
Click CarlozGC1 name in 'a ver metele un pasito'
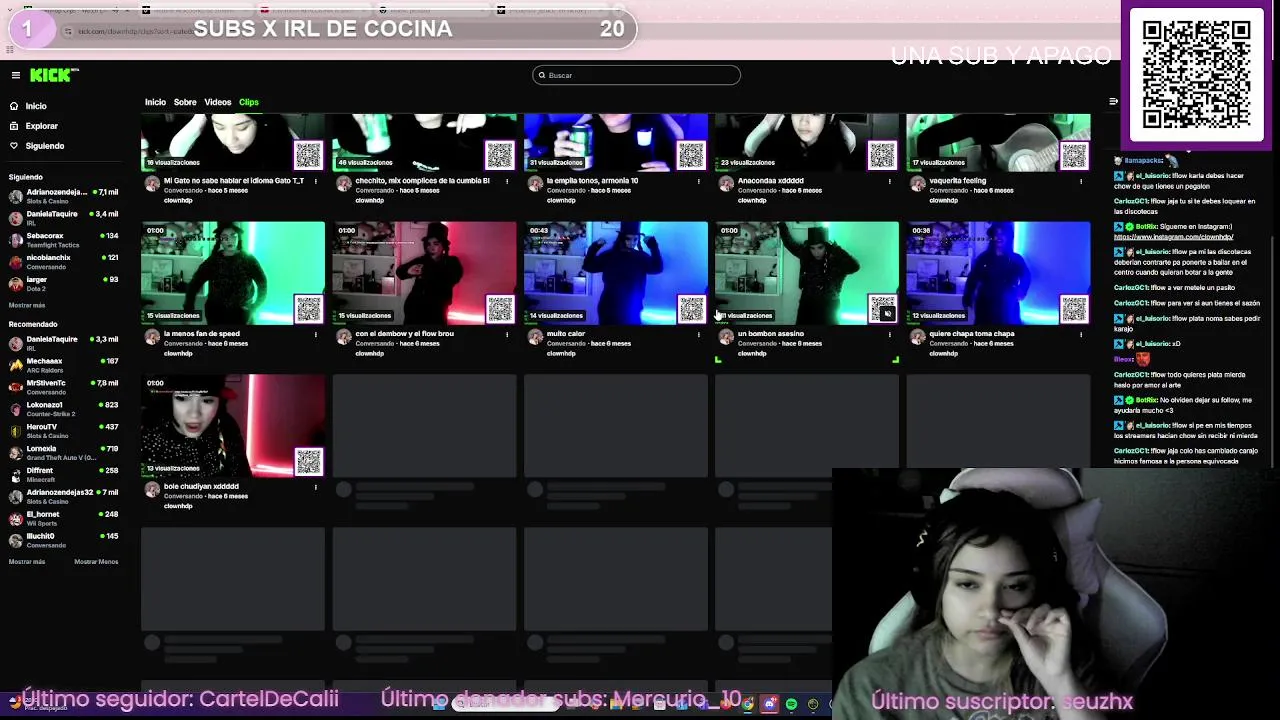pos(1131,288)
